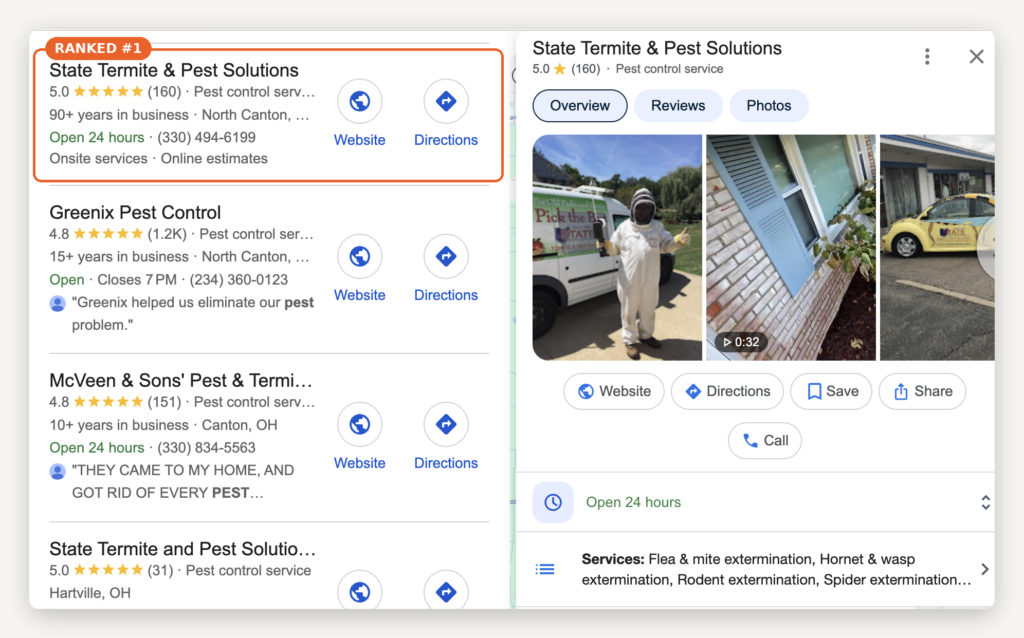Click phone number (330) 834-5563

206,447
